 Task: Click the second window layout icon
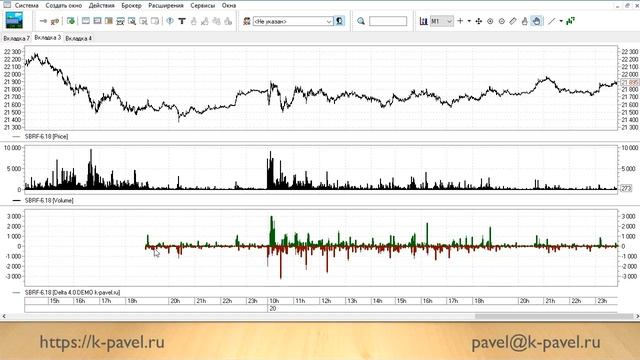(x=97, y=21)
